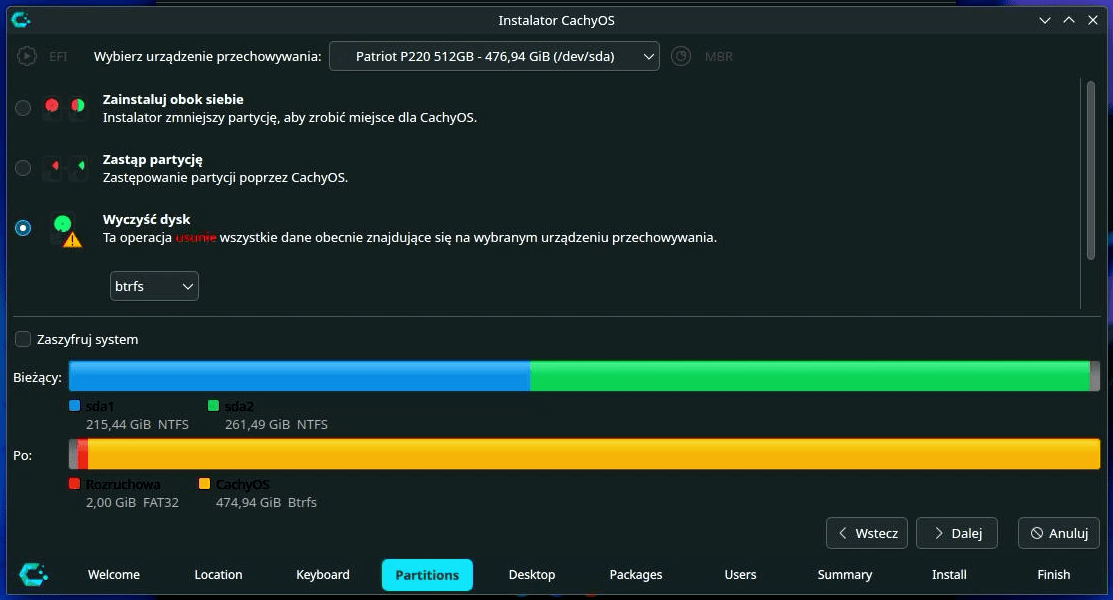Maximize the installer window
This screenshot has height=600, width=1113.
point(1069,20)
